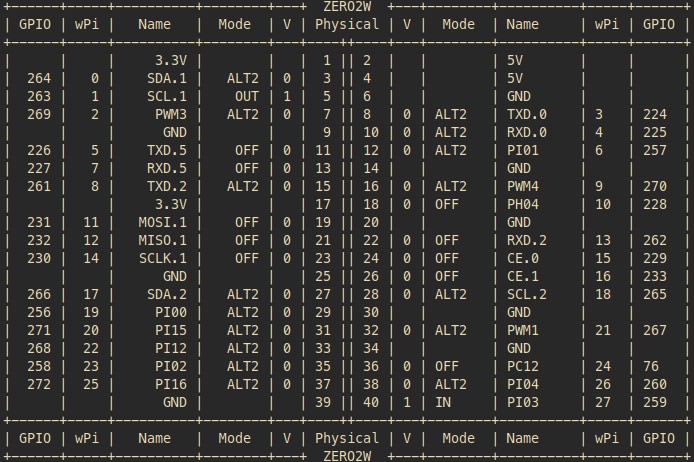Select the CE.1 pin name

[523, 276]
